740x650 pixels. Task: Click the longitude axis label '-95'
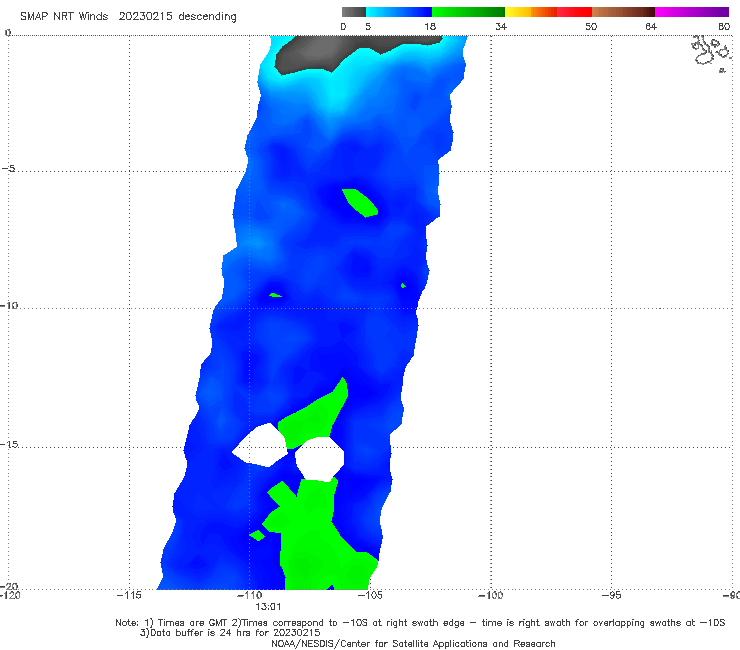pos(612,595)
